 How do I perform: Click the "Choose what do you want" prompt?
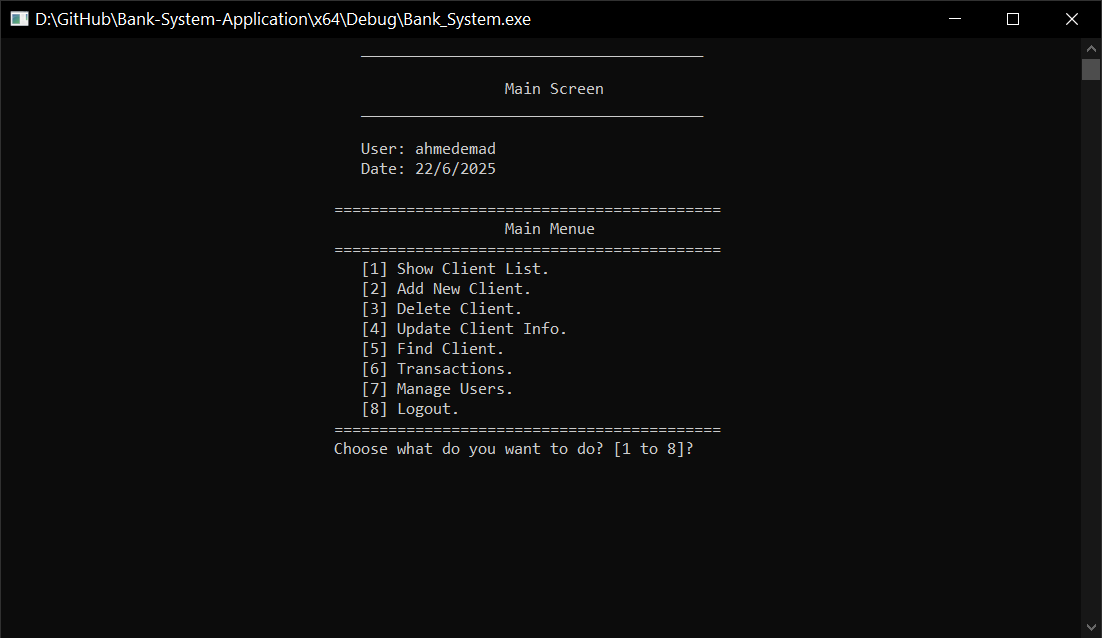[x=513, y=449]
